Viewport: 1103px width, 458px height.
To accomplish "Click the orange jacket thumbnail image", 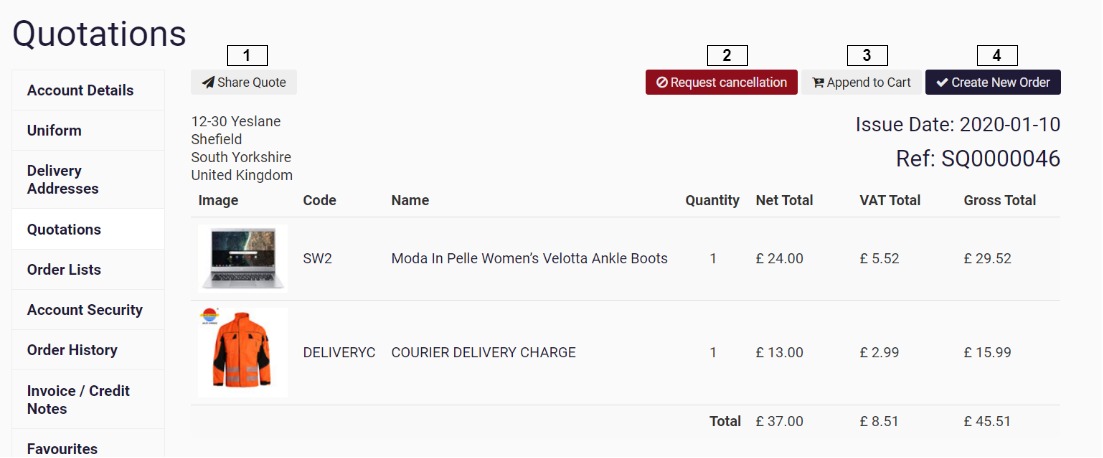I will (x=242, y=352).
